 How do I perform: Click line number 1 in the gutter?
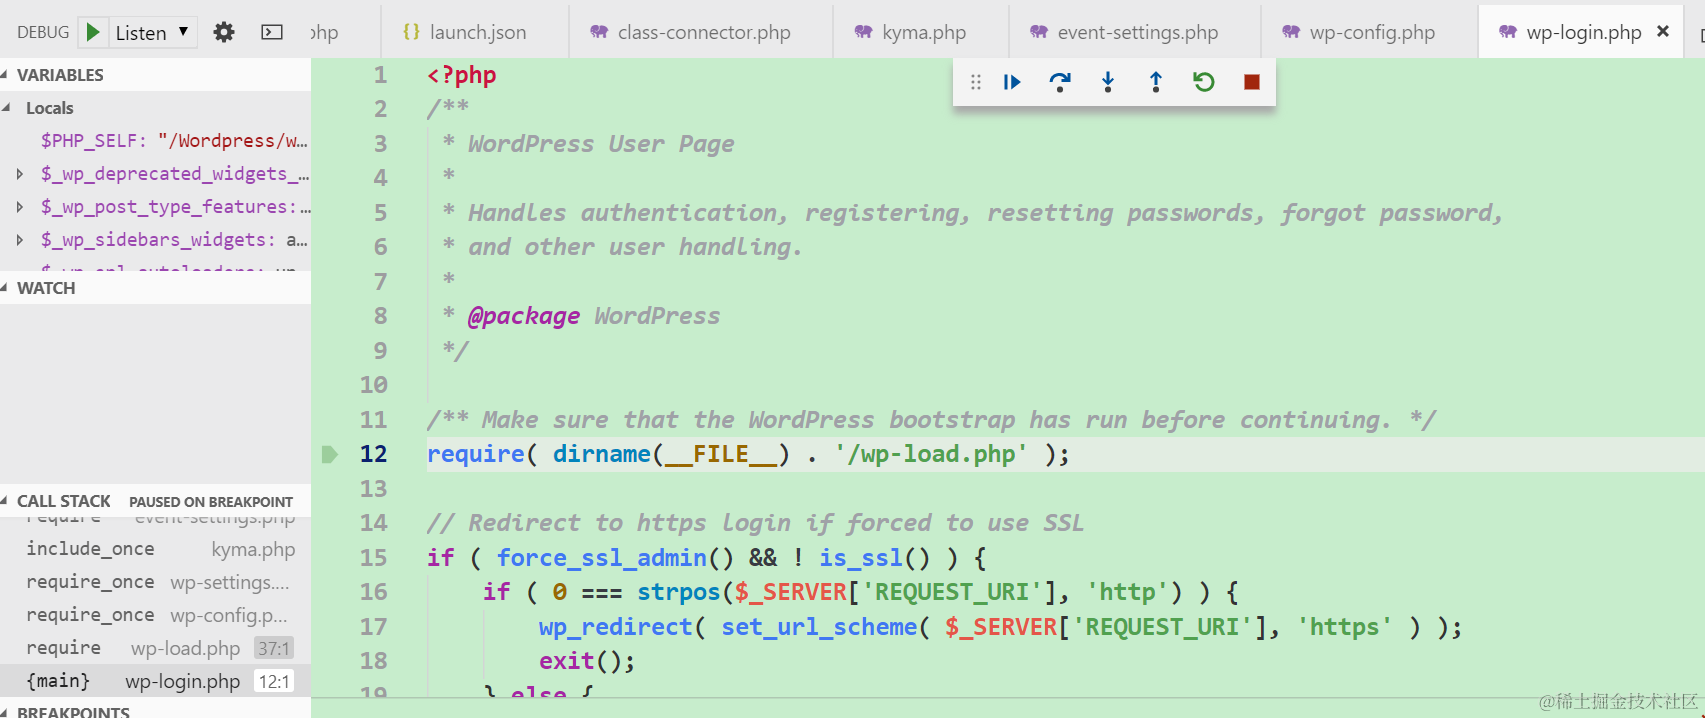tap(380, 75)
